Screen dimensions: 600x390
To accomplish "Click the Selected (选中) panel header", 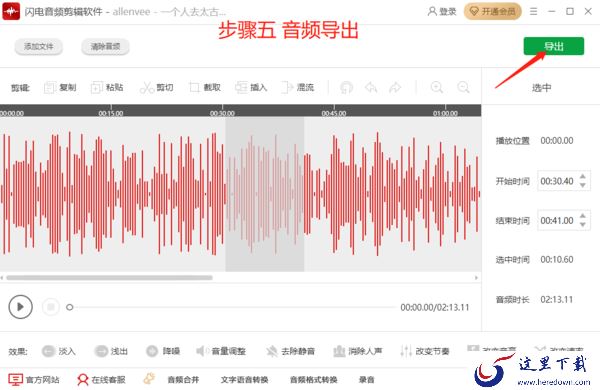I will (x=541, y=88).
